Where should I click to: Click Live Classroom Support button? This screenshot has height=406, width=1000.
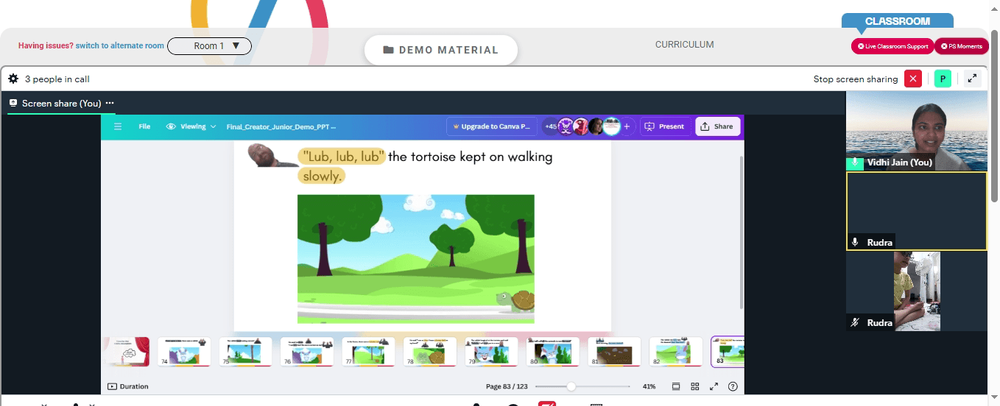(892, 46)
